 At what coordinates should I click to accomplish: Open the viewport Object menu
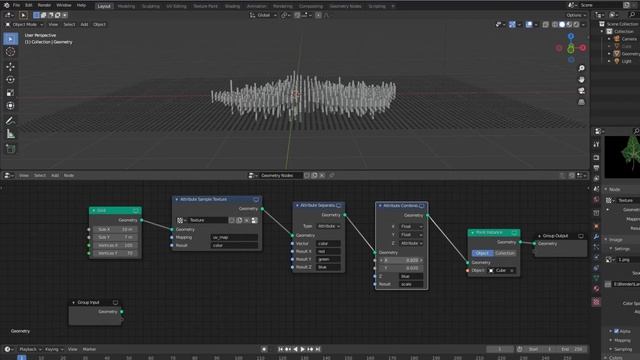pyautogui.click(x=99, y=24)
